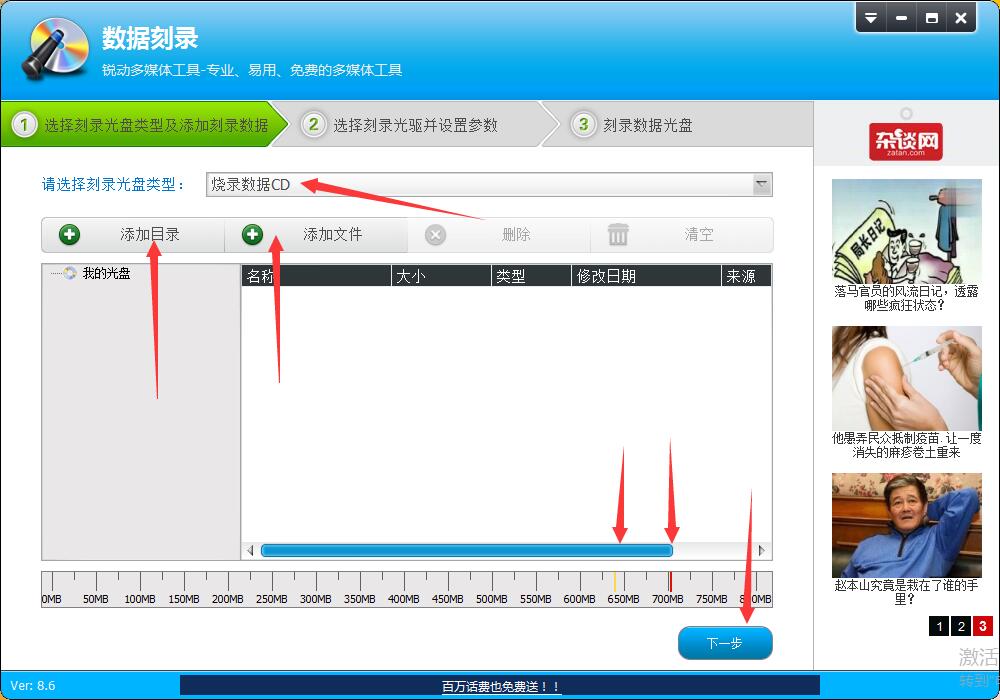Viewport: 1000px width, 700px height.
Task: Click the 杂谈网 logo in ad panel
Action: pyautogui.click(x=906, y=141)
